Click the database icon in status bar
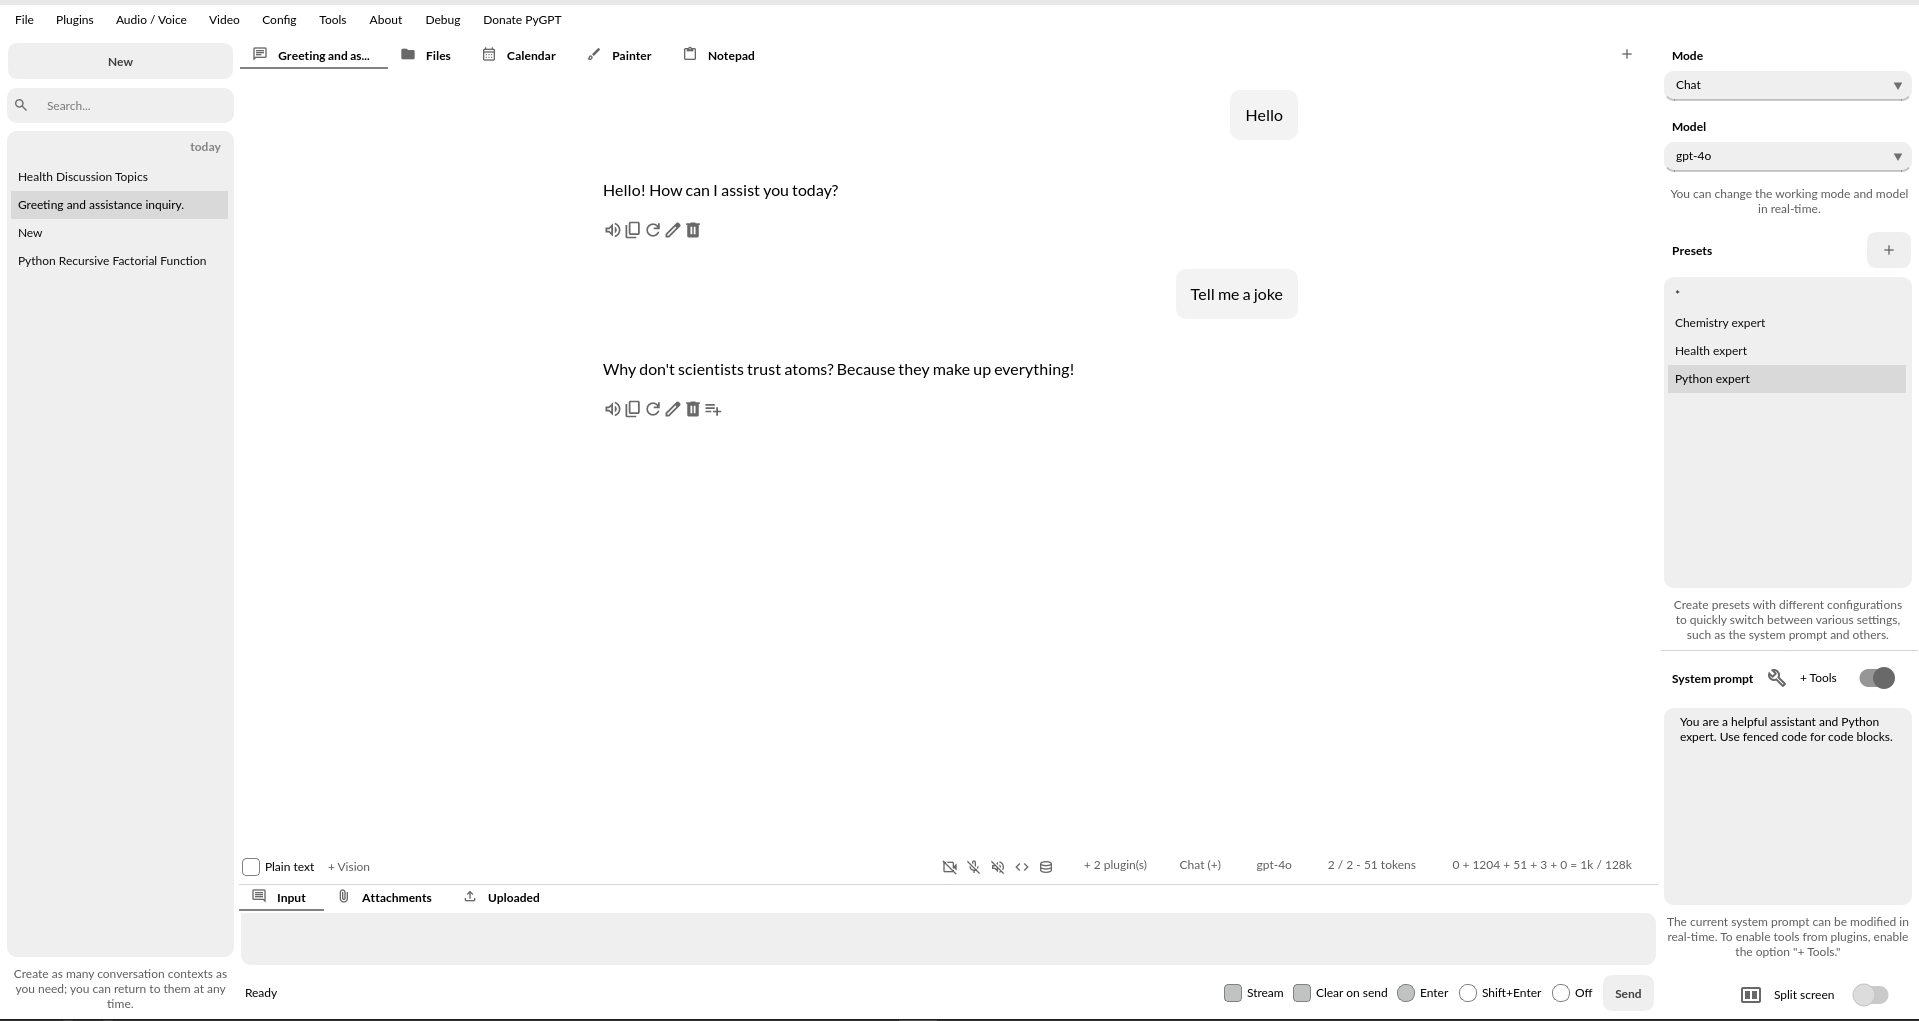The width and height of the screenshot is (1919, 1021). tap(1046, 867)
